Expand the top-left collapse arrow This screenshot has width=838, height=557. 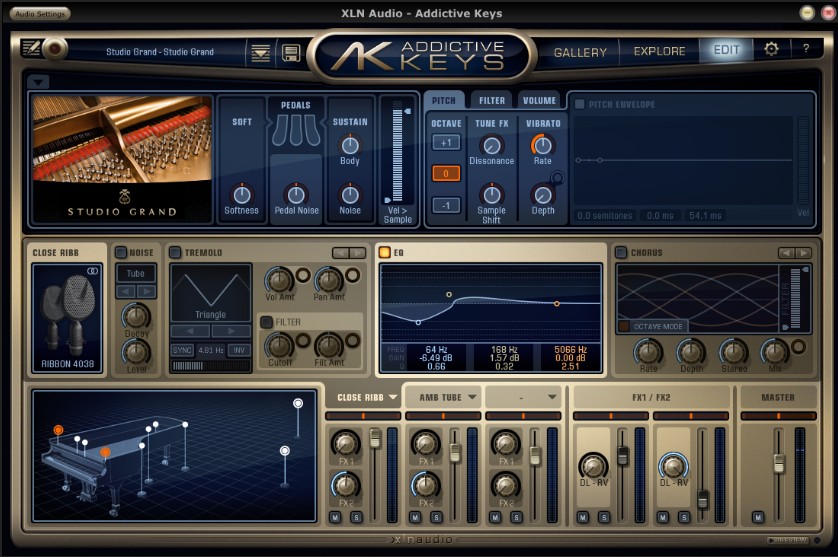[x=38, y=82]
